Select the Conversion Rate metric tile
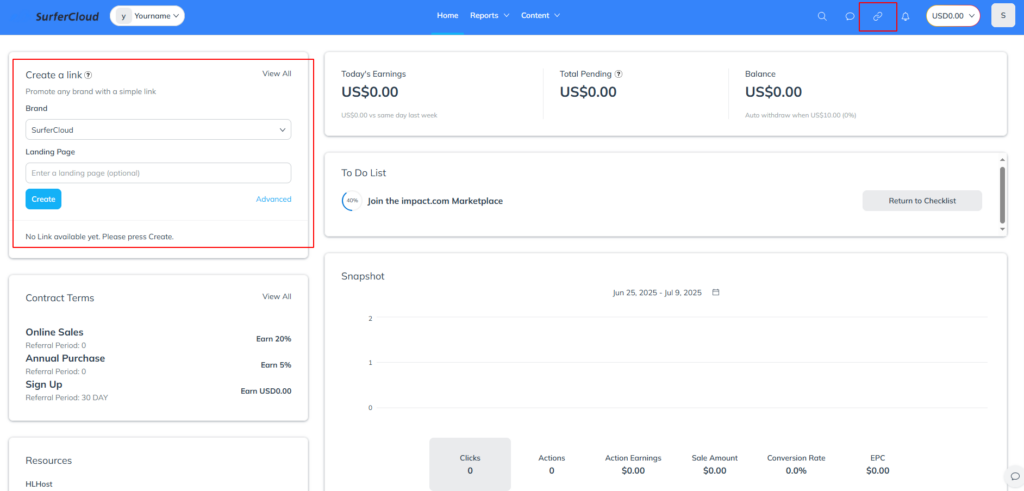 [796, 464]
